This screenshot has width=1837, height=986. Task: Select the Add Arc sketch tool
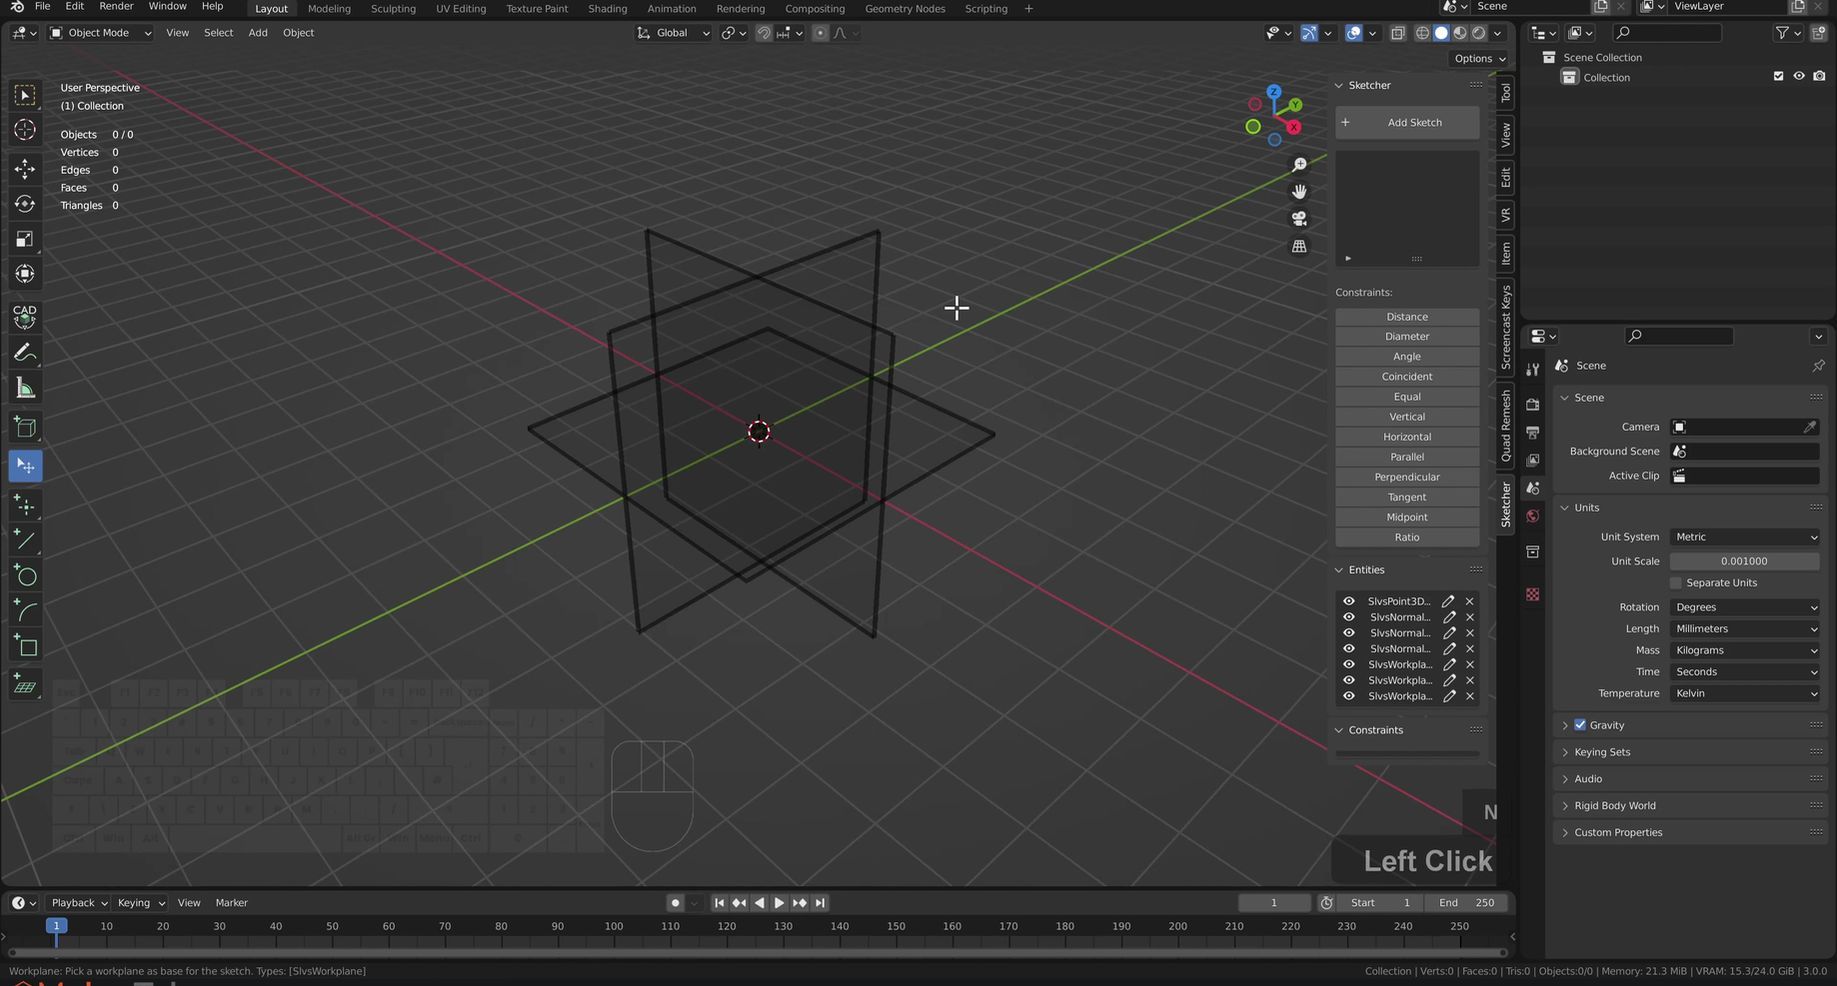[25, 611]
